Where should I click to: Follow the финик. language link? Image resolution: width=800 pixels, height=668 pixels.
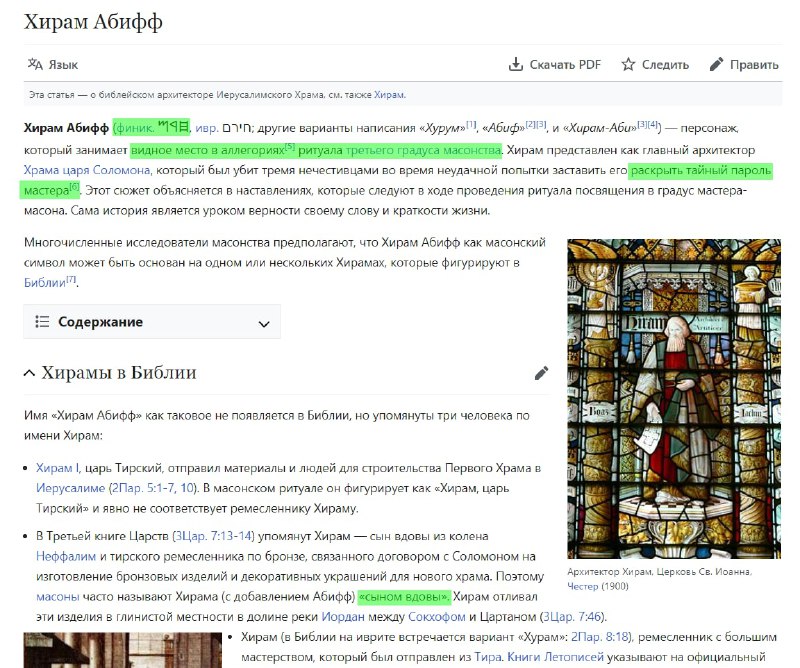click(x=135, y=128)
